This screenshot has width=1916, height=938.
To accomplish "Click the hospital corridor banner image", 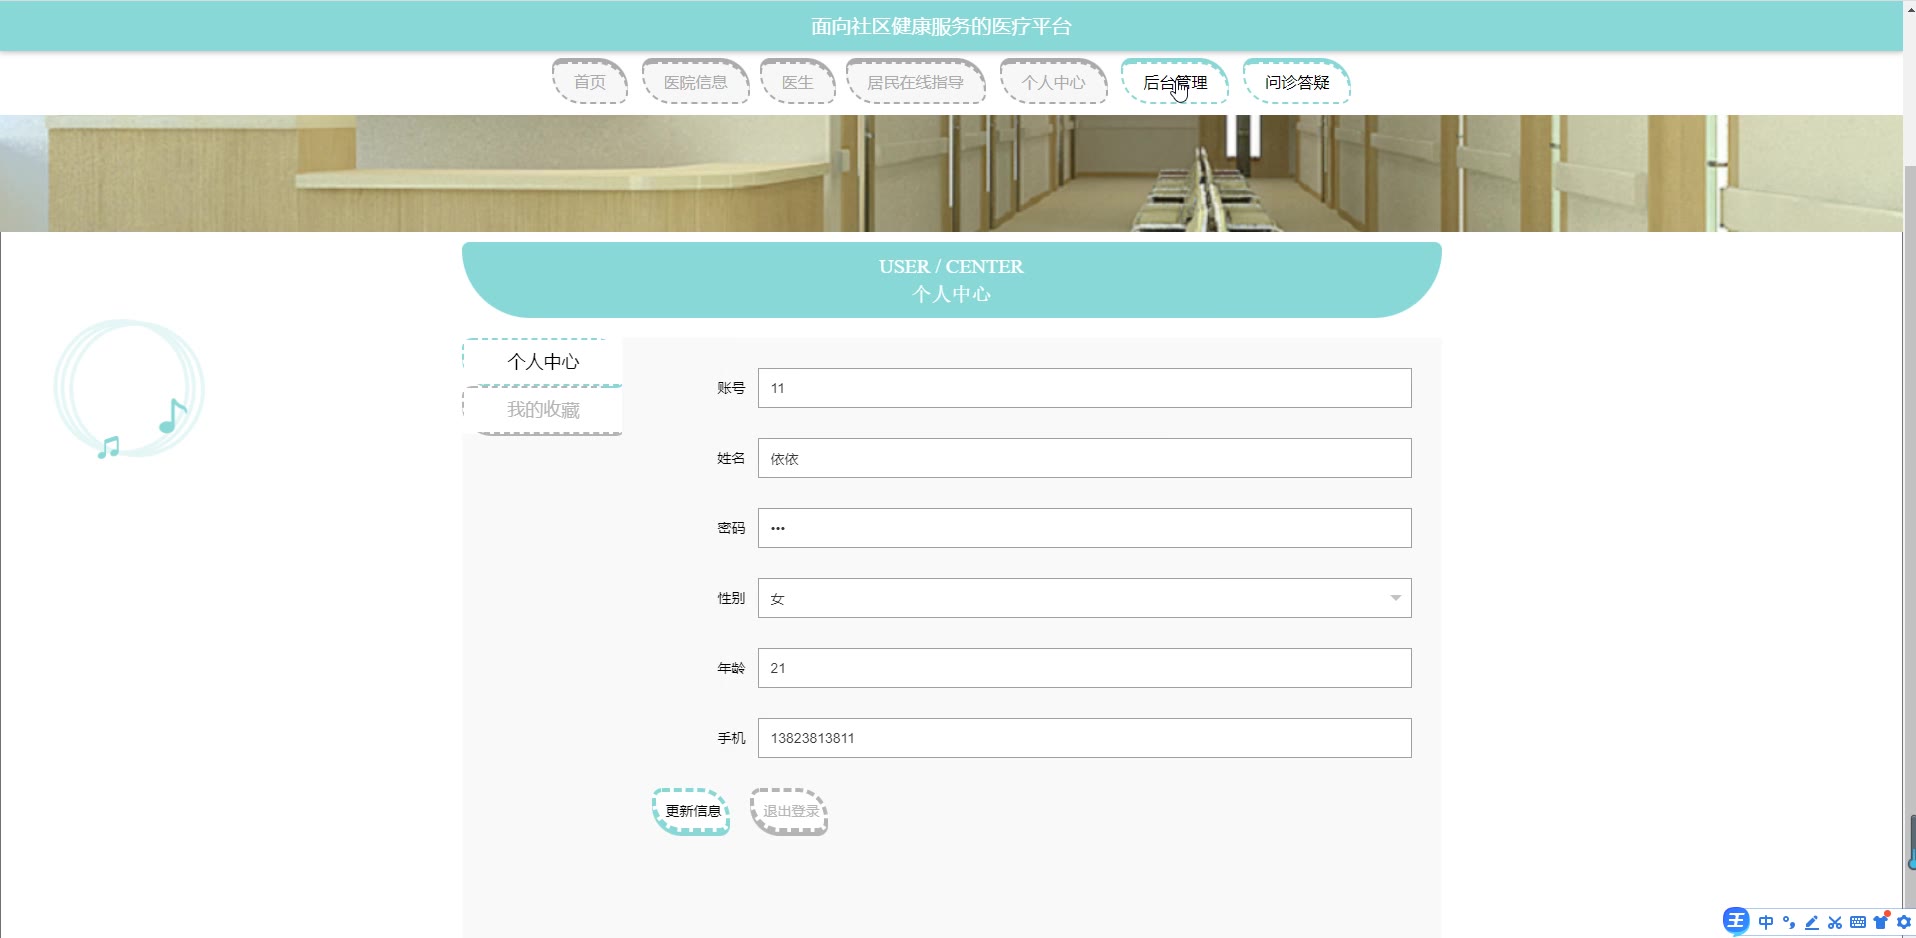I will 951,173.
